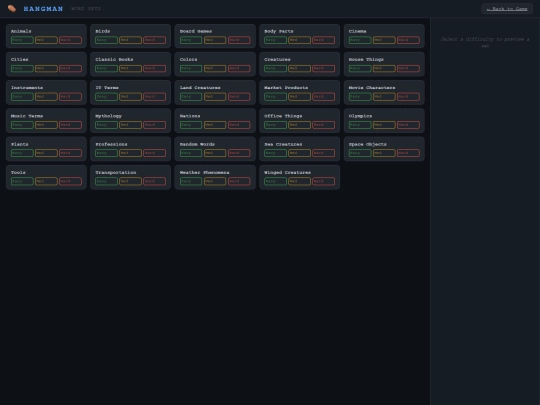540x405 pixels.
Task: Select Easy for House Things
Action: pyautogui.click(x=360, y=68)
